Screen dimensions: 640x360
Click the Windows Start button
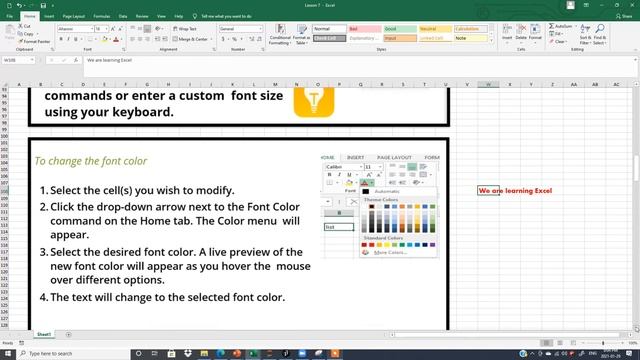point(8,353)
